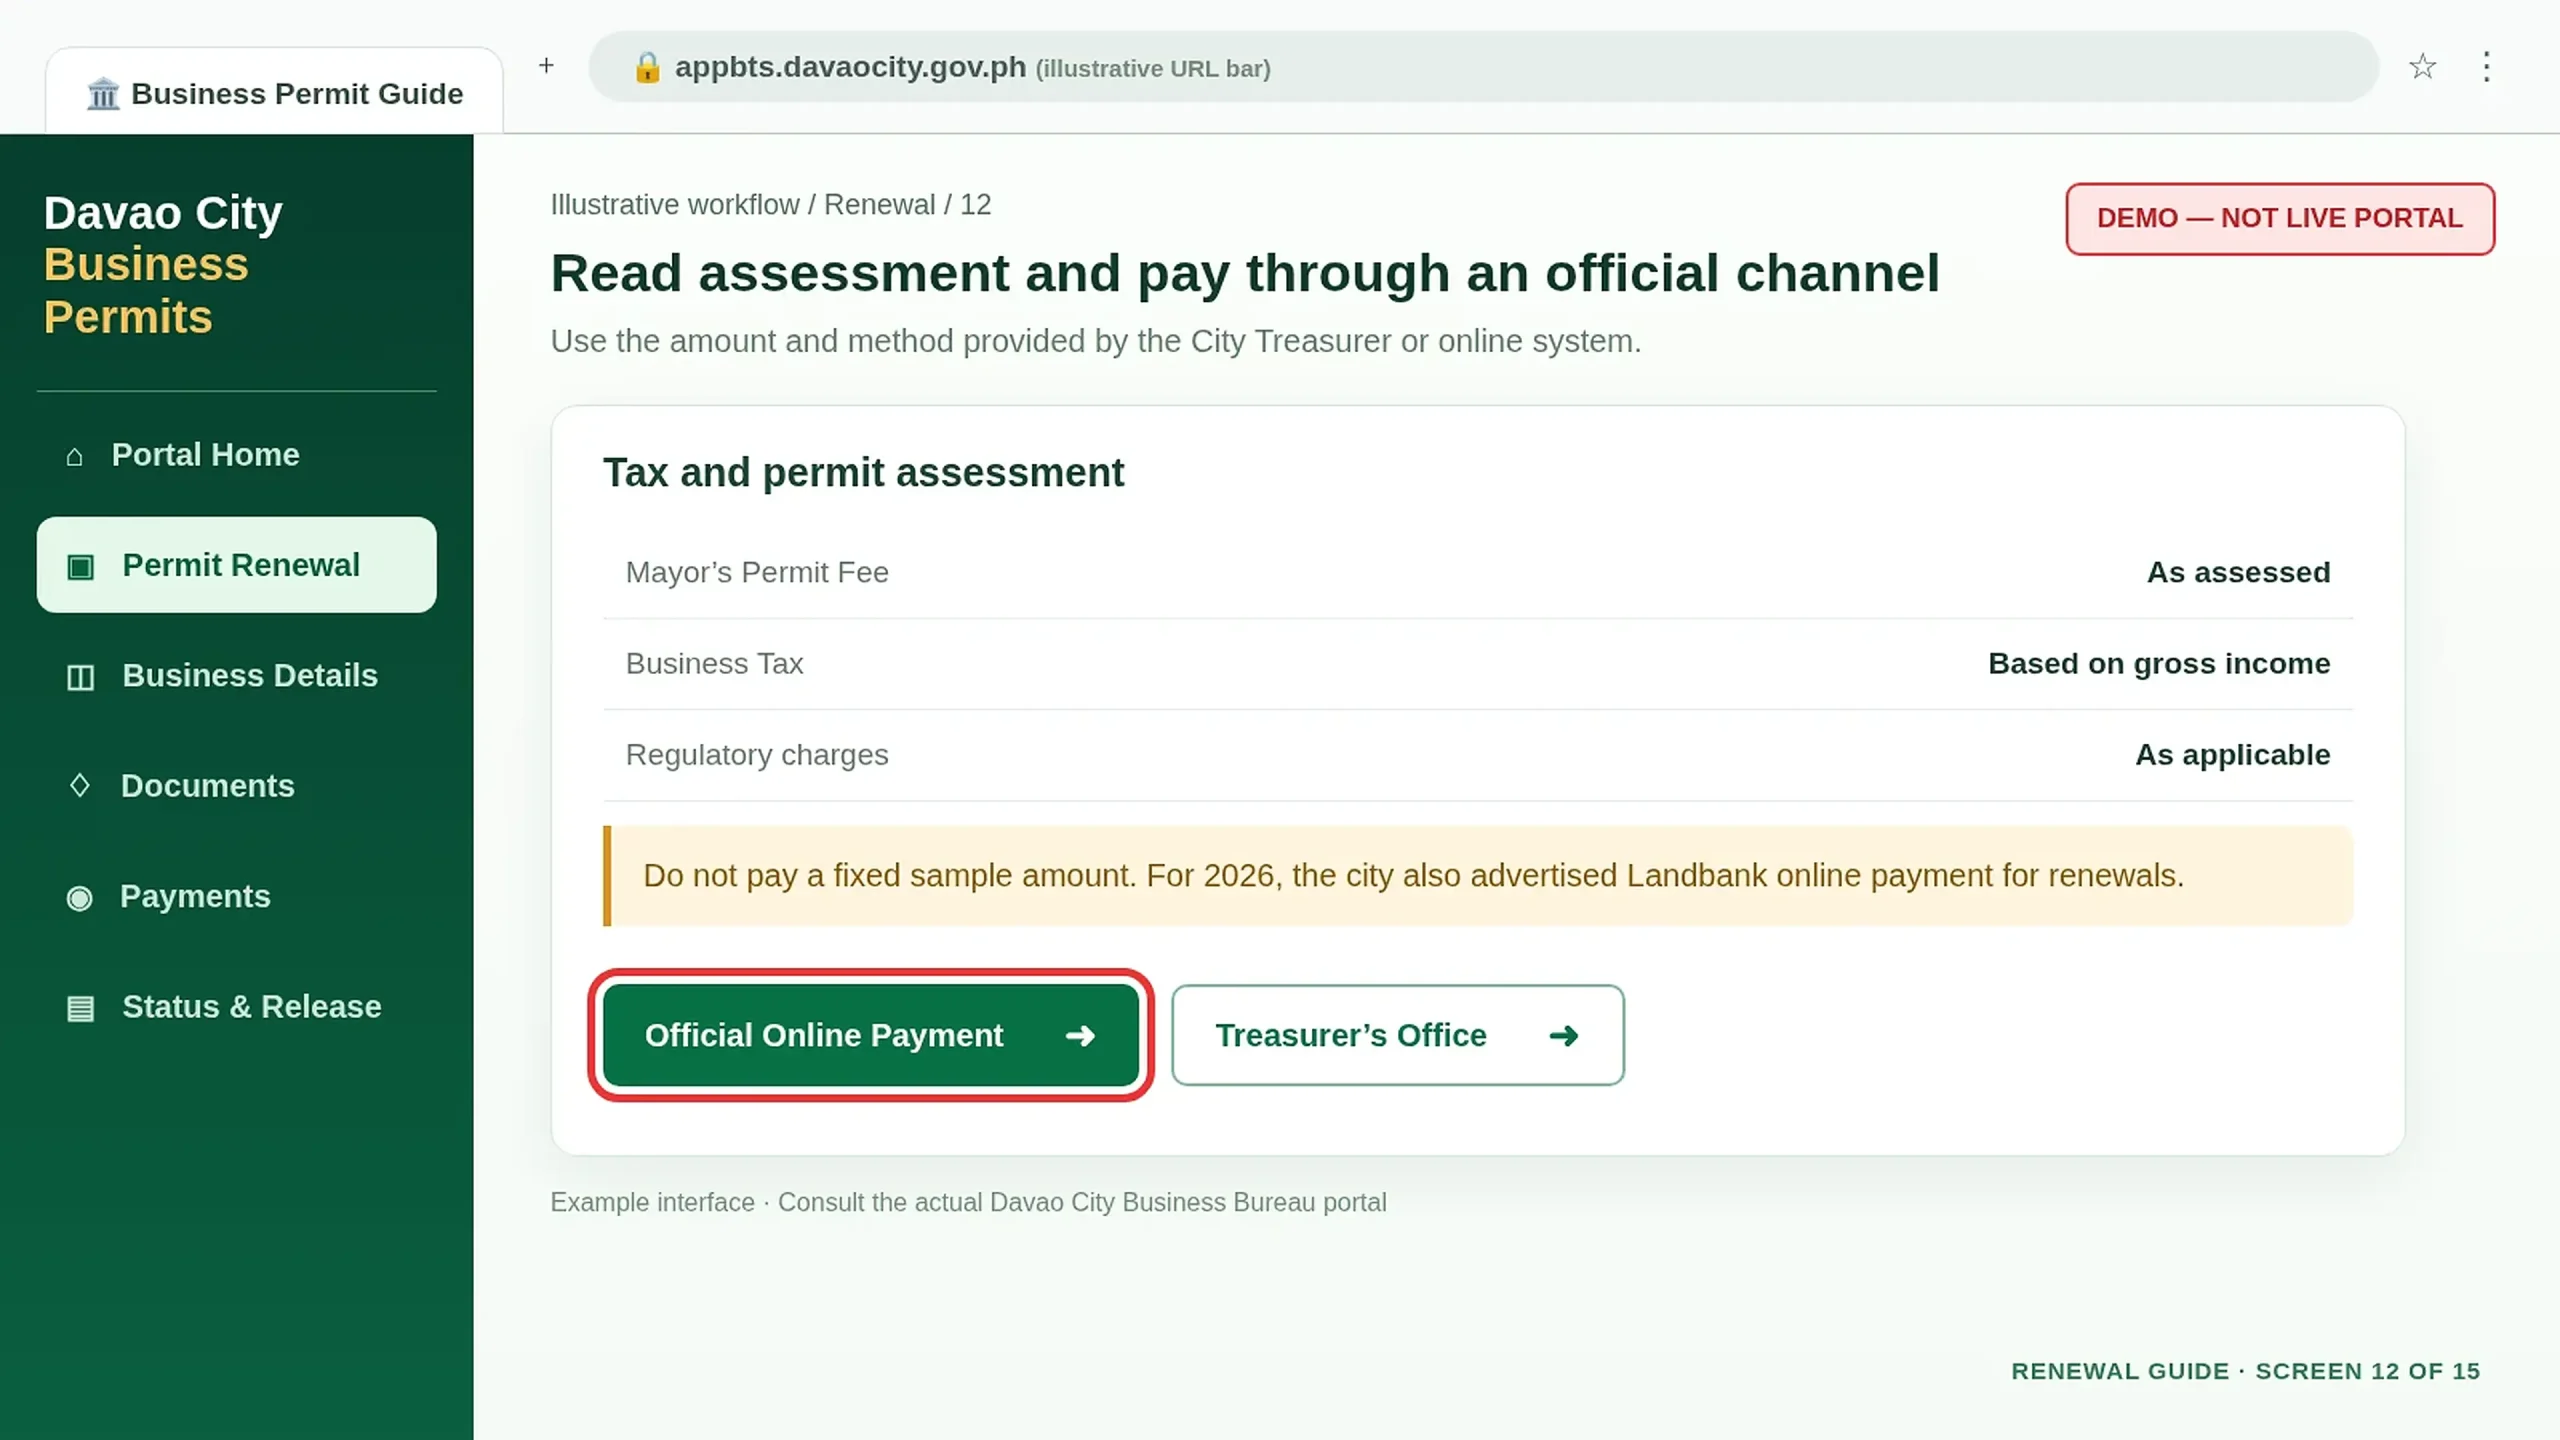Click Renewal Guide Screen 12 of 15 label

[2245, 1371]
